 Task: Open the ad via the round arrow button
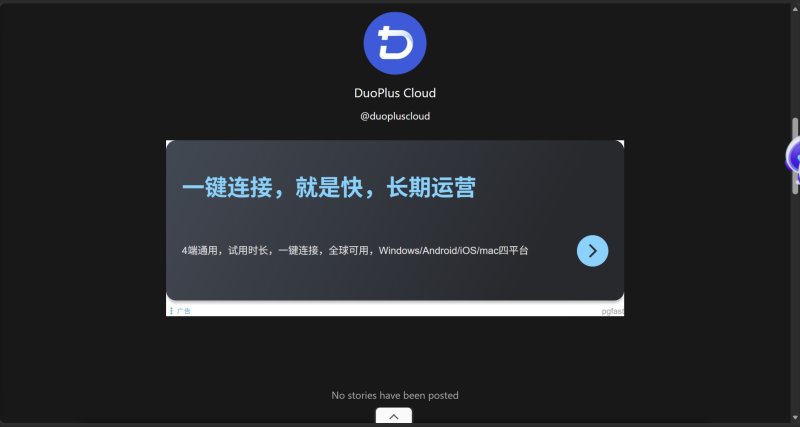click(x=592, y=250)
